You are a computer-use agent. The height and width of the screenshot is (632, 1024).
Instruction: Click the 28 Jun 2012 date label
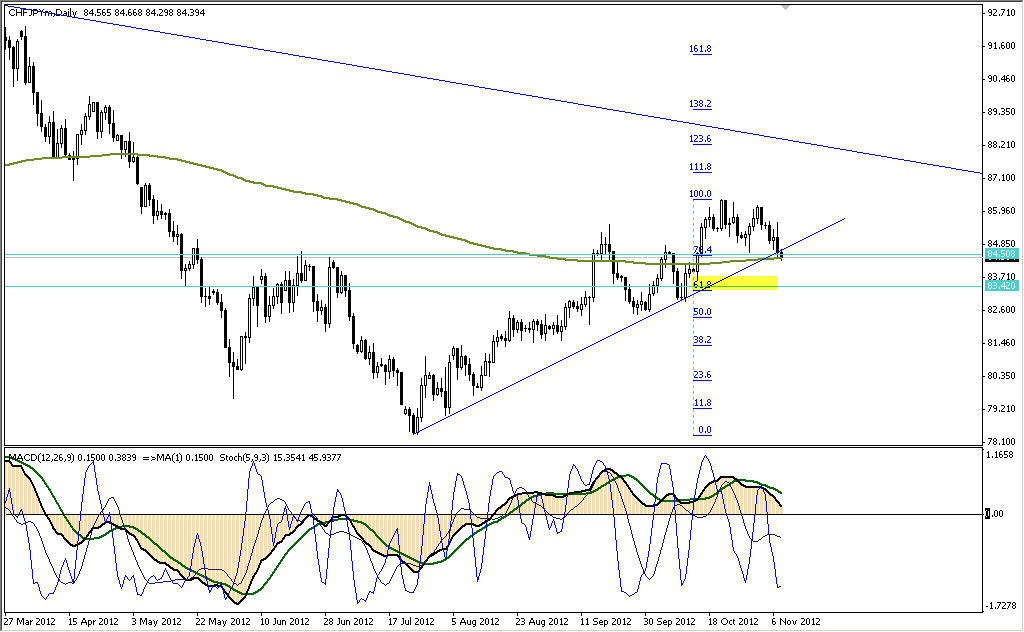(x=349, y=622)
